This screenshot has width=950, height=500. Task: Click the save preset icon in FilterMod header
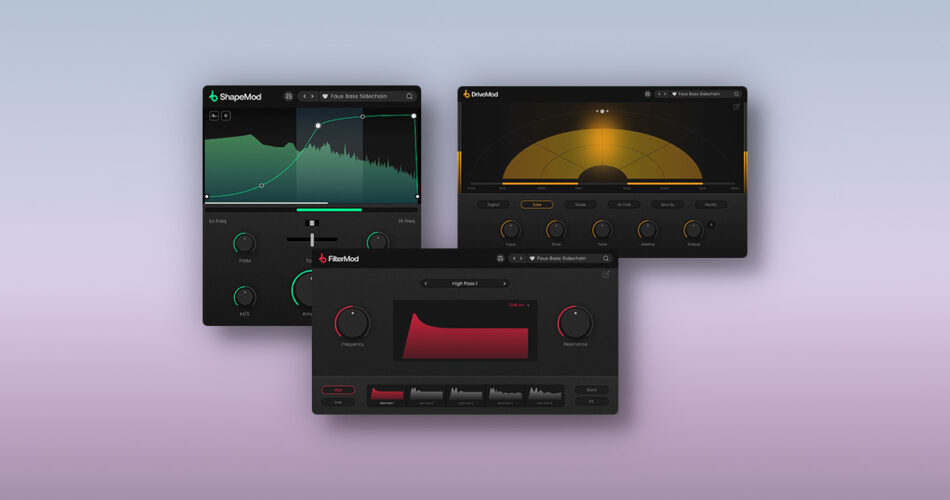click(x=499, y=258)
